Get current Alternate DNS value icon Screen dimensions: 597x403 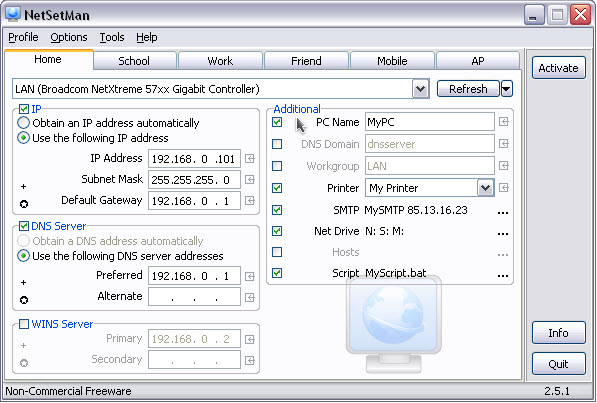pos(250,297)
